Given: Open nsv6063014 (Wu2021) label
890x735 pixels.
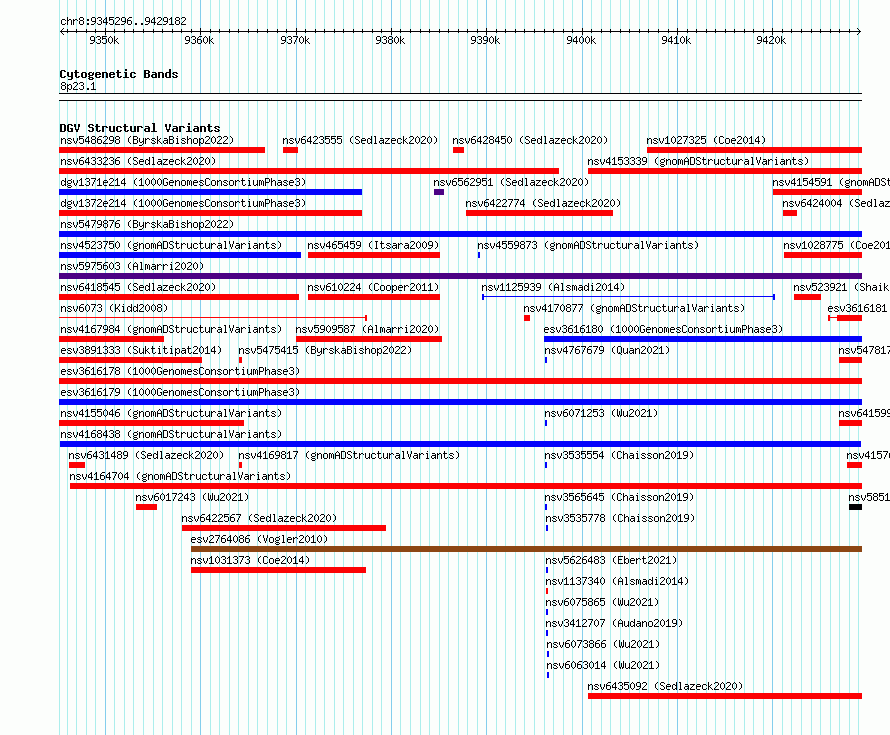Looking at the screenshot, I should [603, 665].
